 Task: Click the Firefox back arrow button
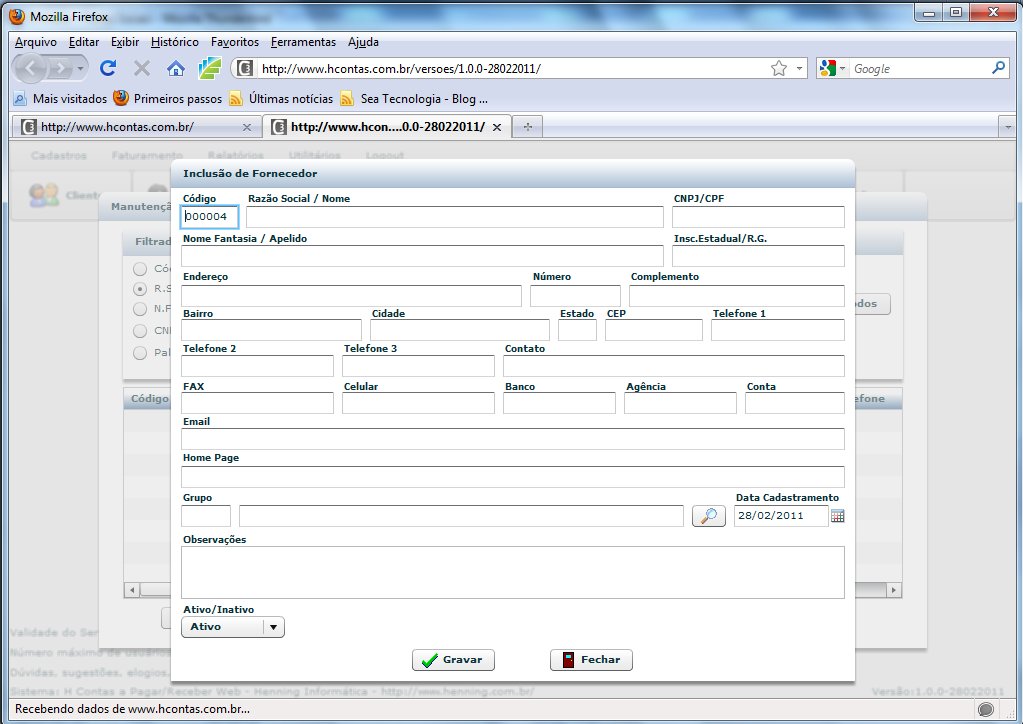pos(31,68)
